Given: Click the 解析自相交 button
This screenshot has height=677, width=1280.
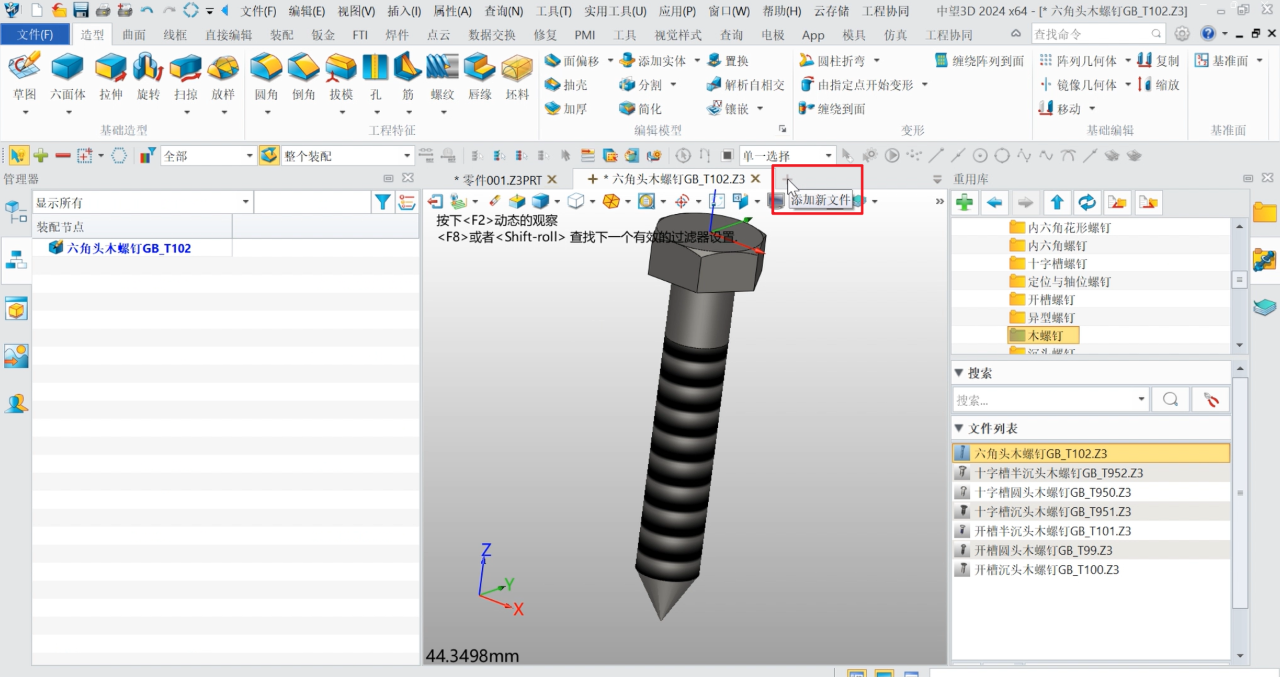Looking at the screenshot, I should pyautogui.click(x=745, y=85).
